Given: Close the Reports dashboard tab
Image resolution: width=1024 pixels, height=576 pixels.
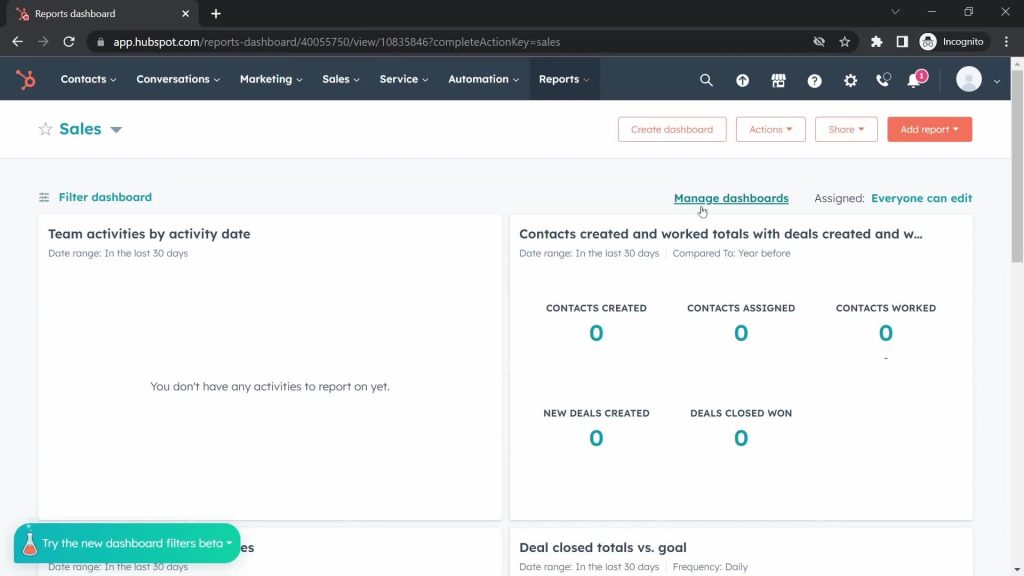Looking at the screenshot, I should click(x=185, y=14).
